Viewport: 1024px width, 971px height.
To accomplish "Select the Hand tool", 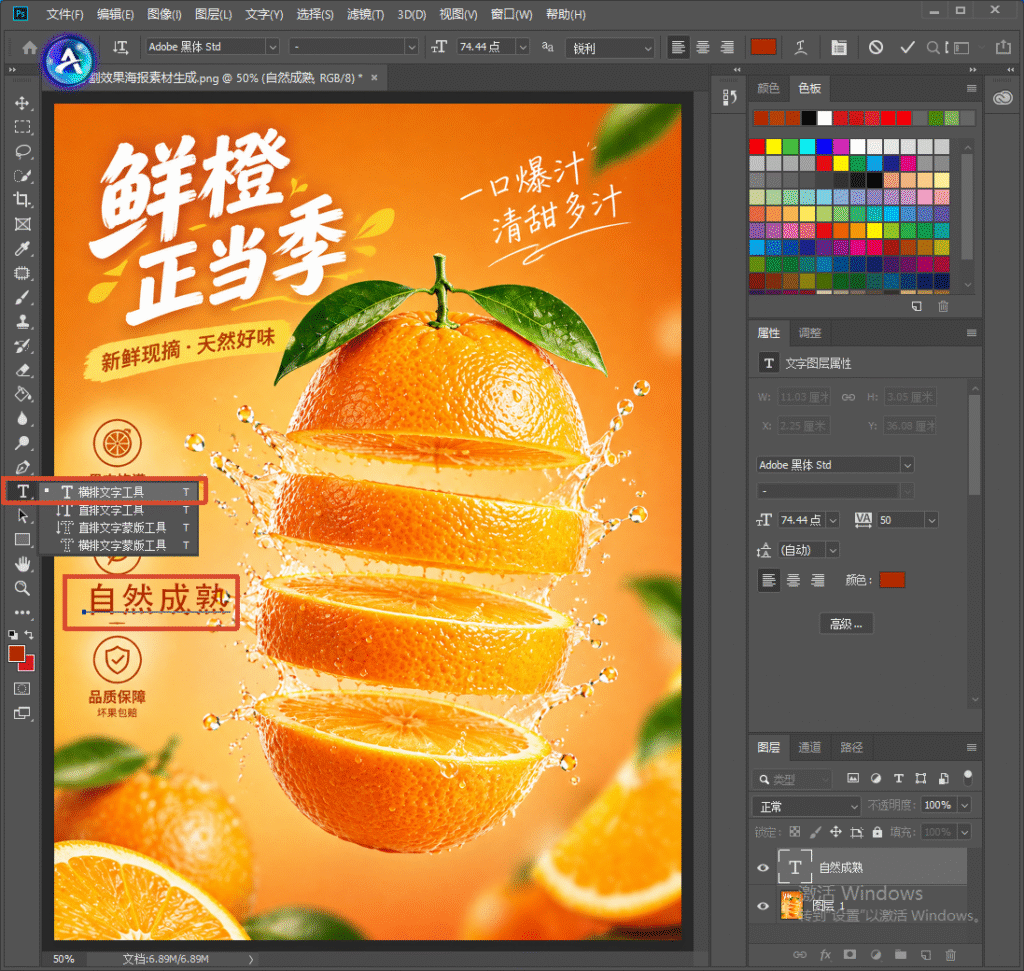I will 22,564.
